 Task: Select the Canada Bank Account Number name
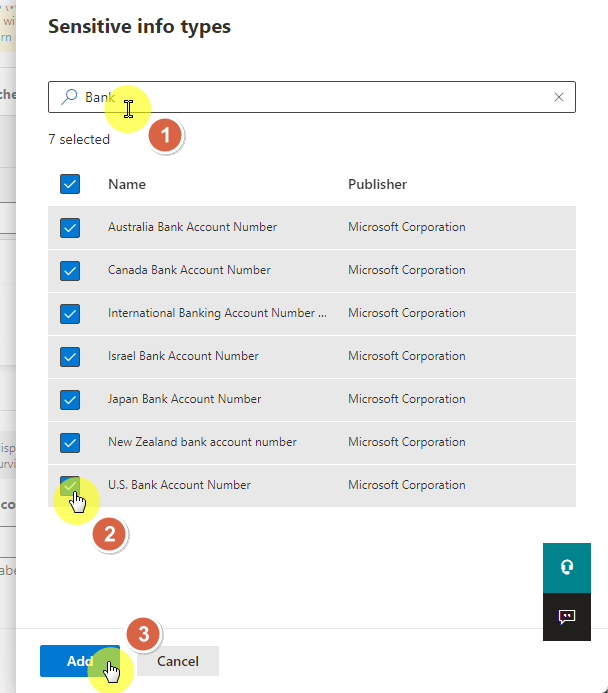[x=189, y=270]
